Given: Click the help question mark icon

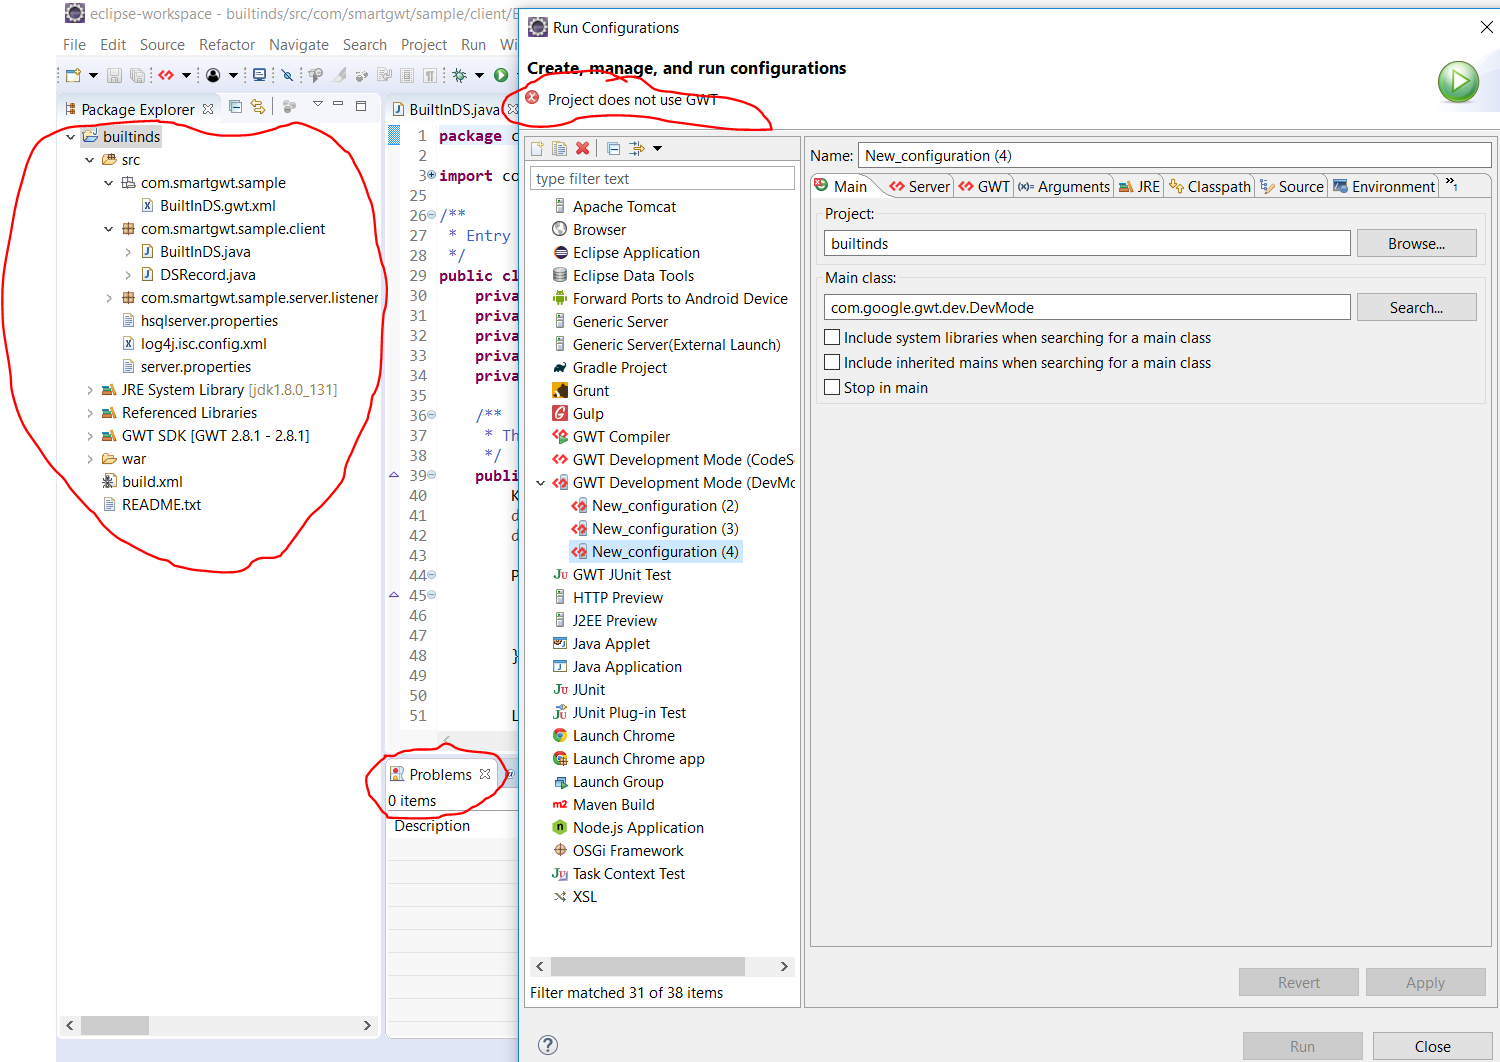Looking at the screenshot, I should [548, 1045].
